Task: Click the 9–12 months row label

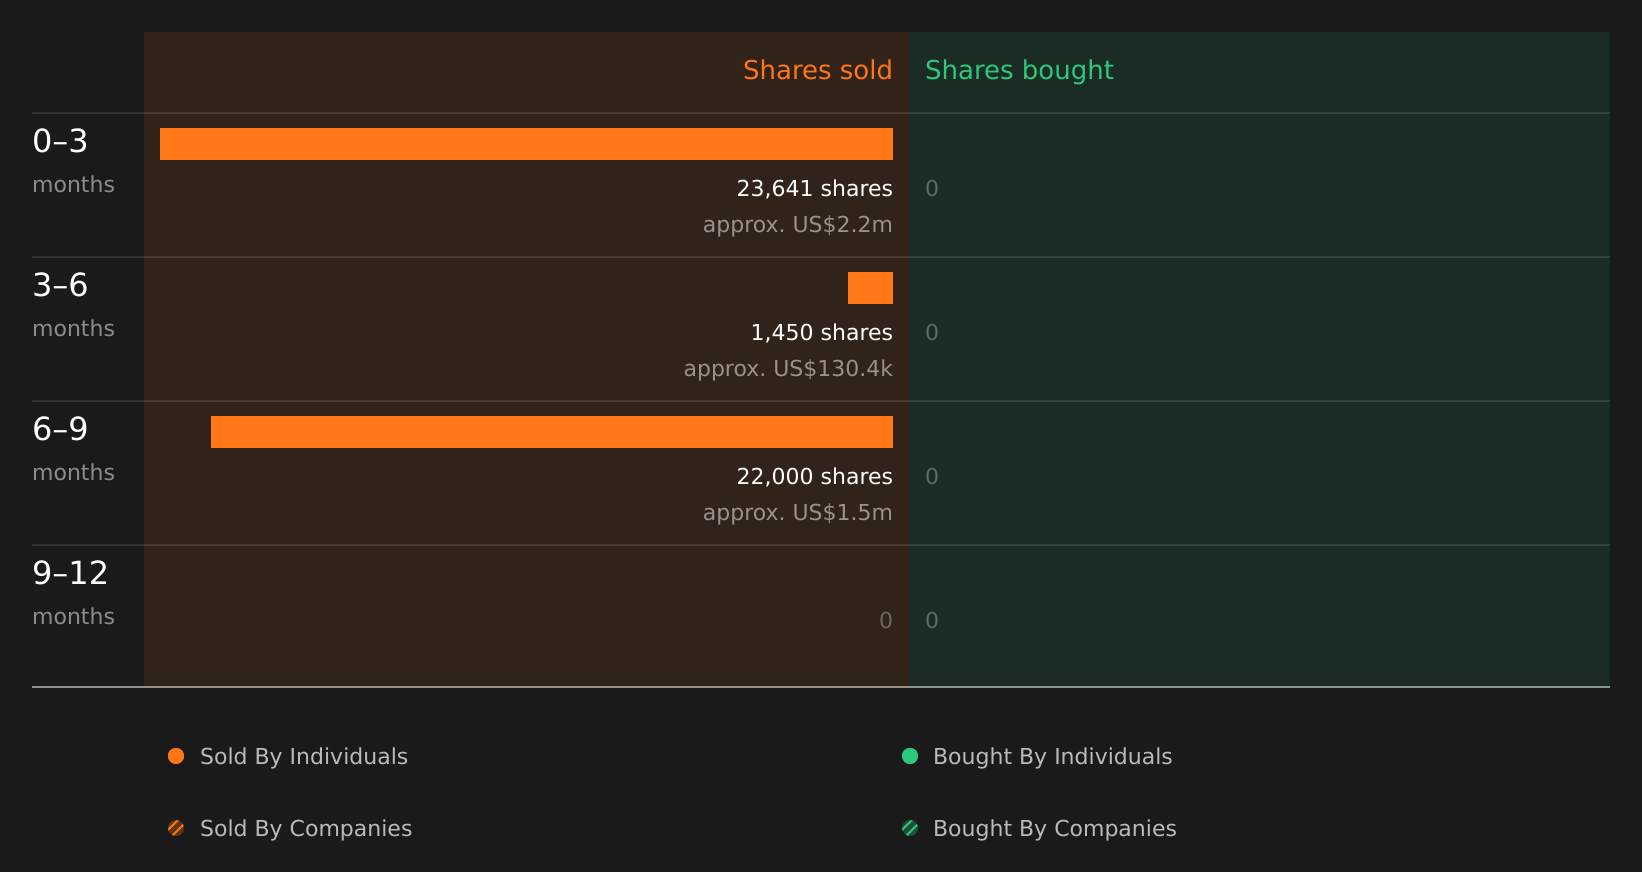Action: click(73, 593)
